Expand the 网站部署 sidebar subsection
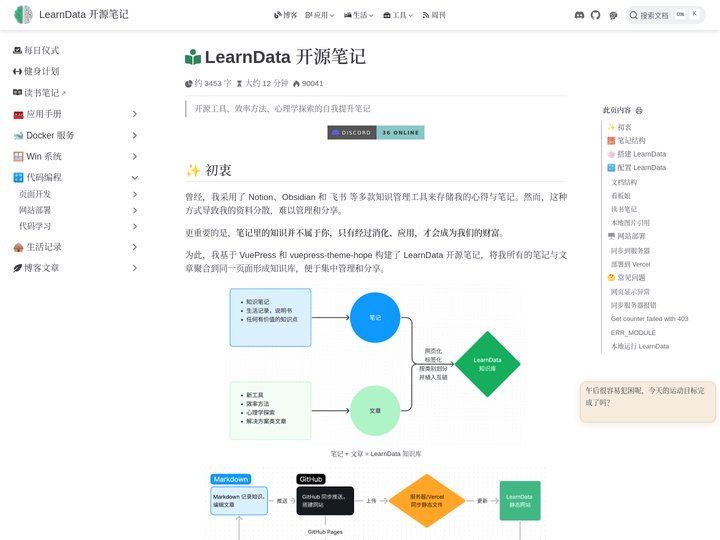Image resolution: width=720 pixels, height=540 pixels. (134, 210)
